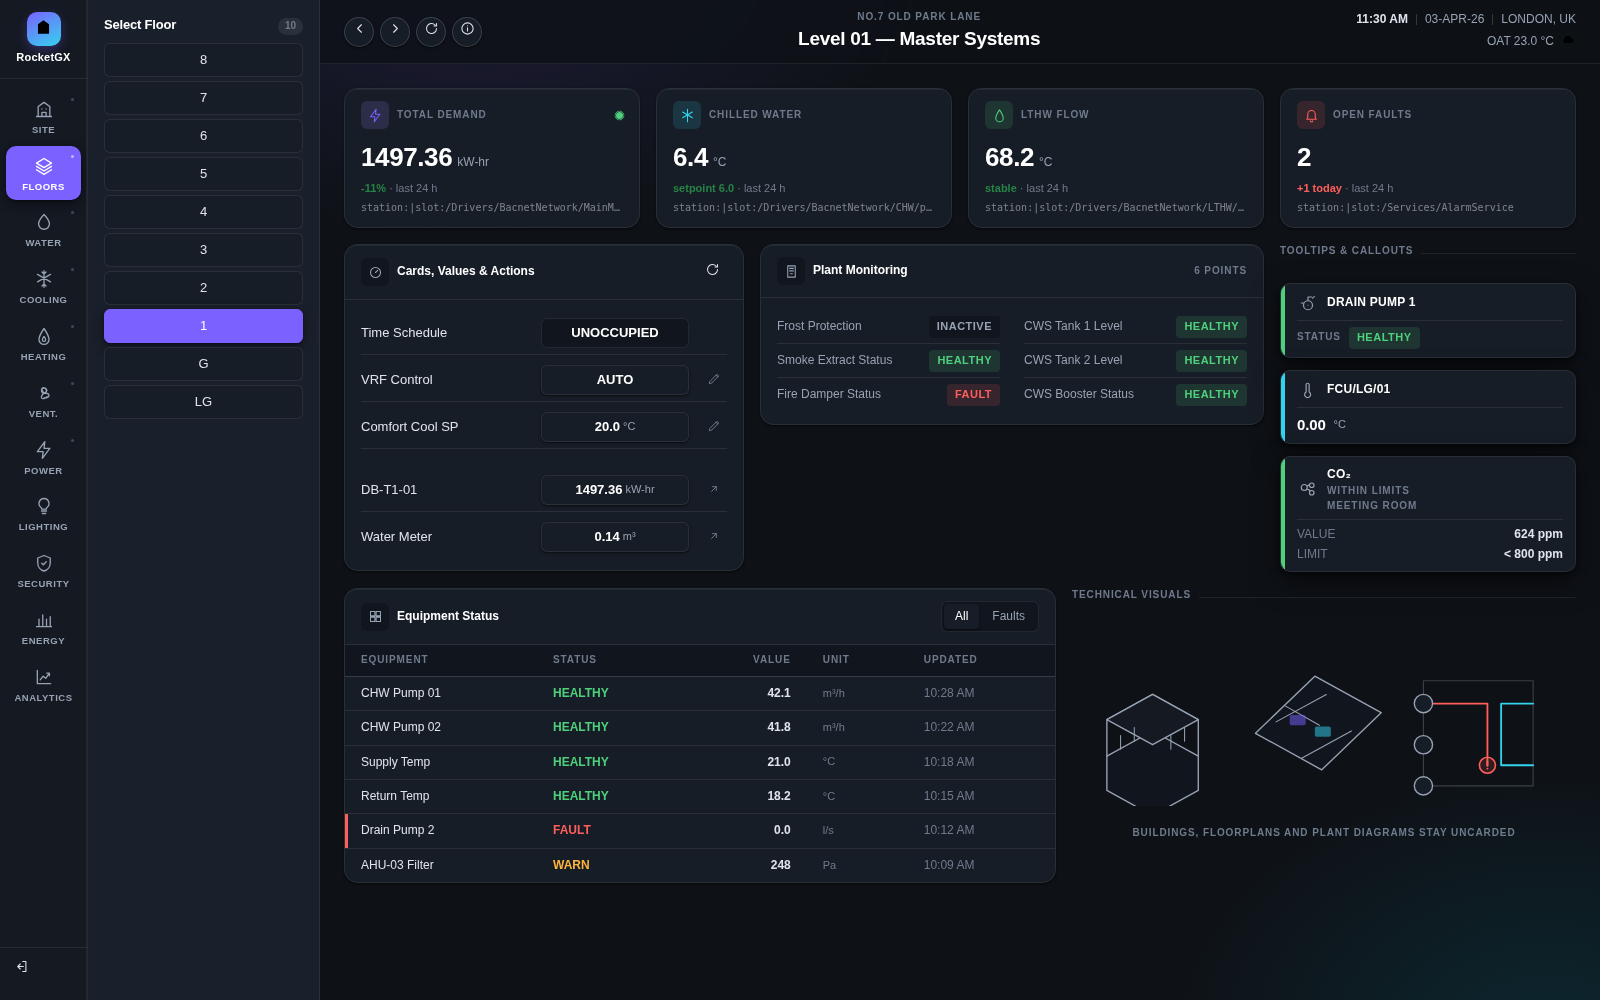
Task: Open the Power section in sidebar
Action: [43, 458]
